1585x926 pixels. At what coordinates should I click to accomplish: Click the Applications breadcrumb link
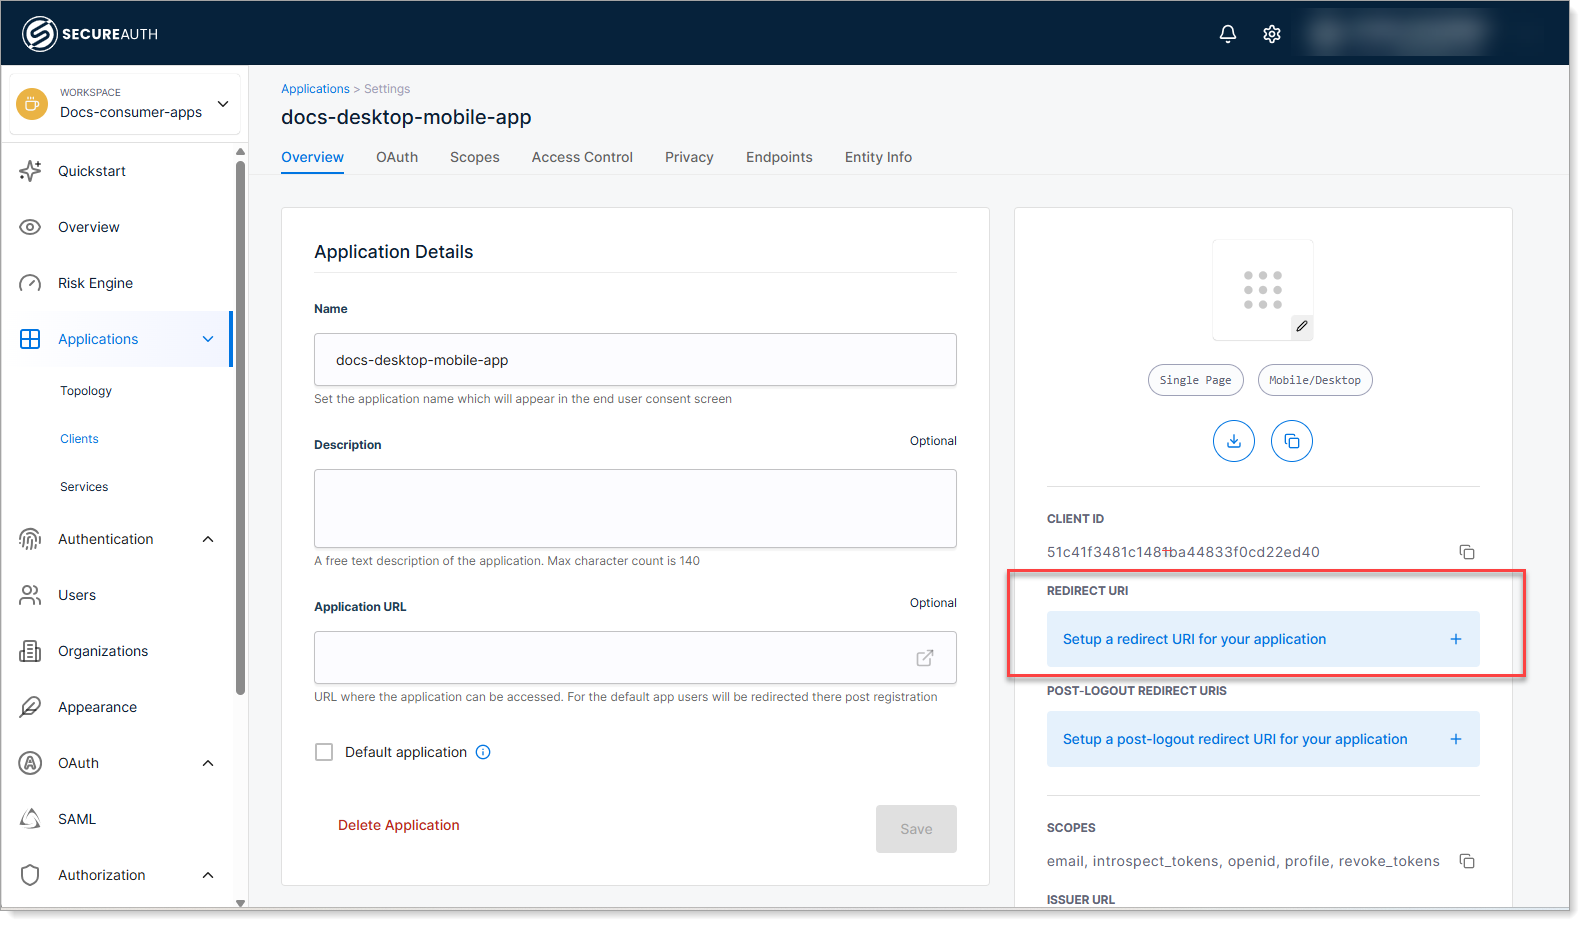[x=315, y=89]
